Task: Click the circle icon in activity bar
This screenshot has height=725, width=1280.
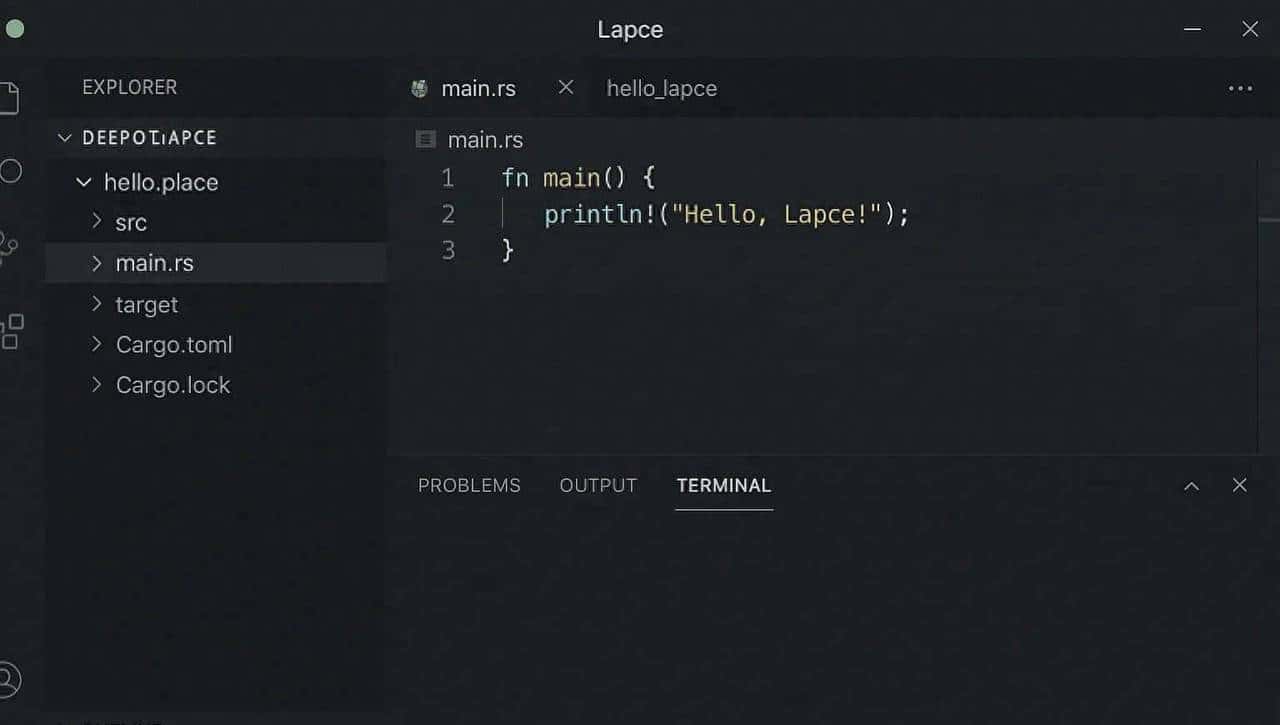Action: click(10, 171)
